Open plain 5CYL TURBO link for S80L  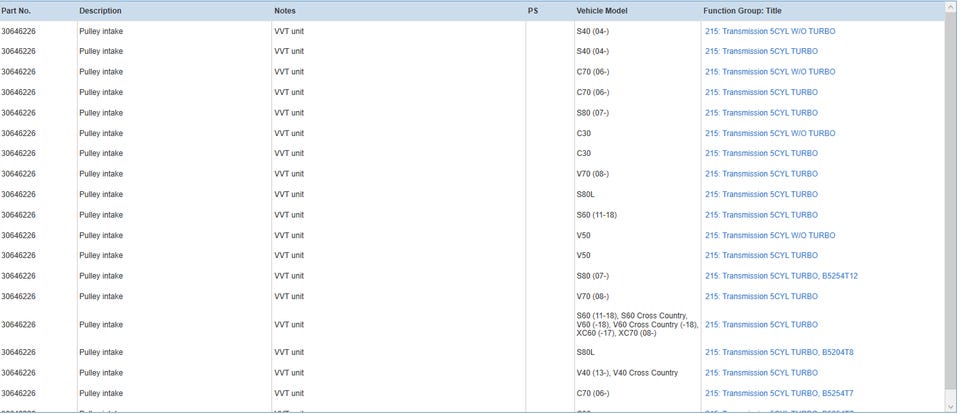pyautogui.click(x=761, y=194)
